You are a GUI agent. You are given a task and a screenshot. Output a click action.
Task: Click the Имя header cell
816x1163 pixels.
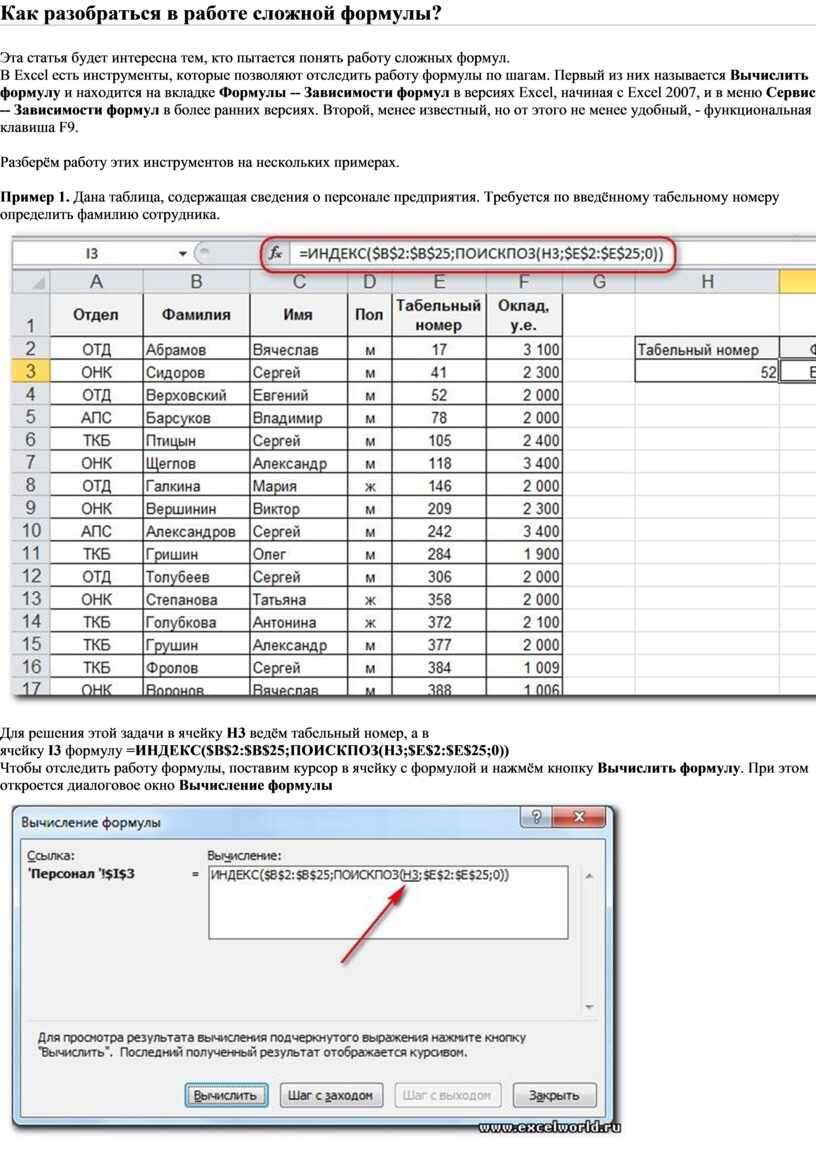(x=299, y=315)
